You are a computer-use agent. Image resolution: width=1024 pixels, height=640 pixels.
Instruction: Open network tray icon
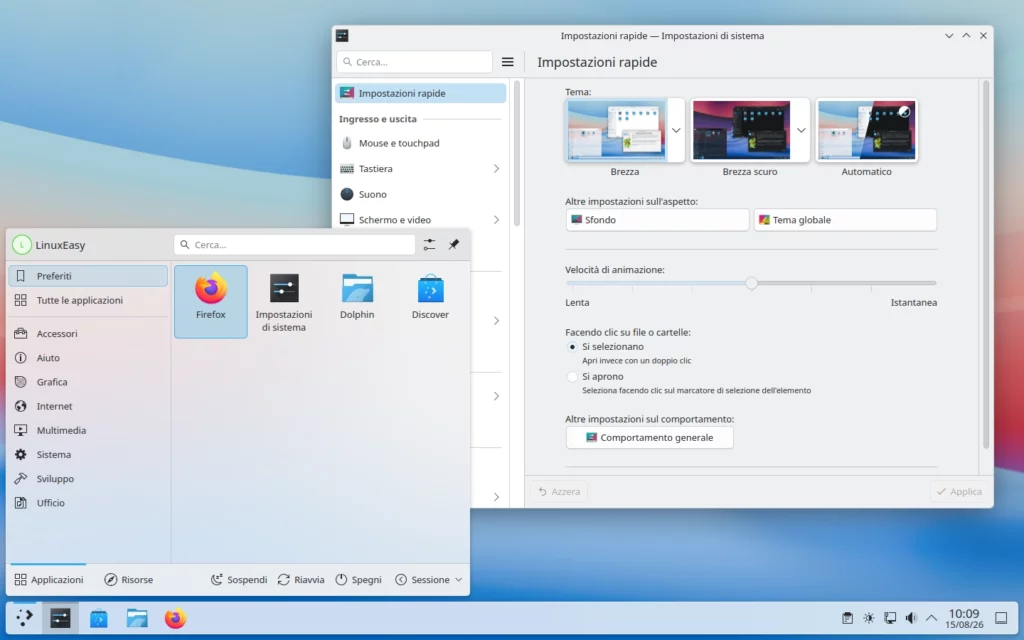pyautogui.click(x=890, y=618)
